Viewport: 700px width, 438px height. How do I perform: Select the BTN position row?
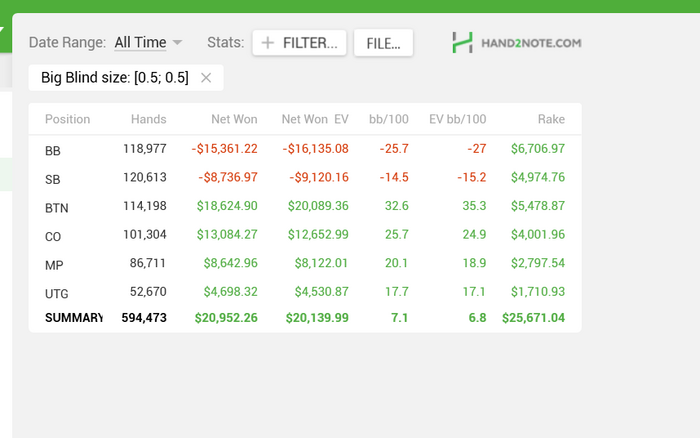[x=305, y=206]
